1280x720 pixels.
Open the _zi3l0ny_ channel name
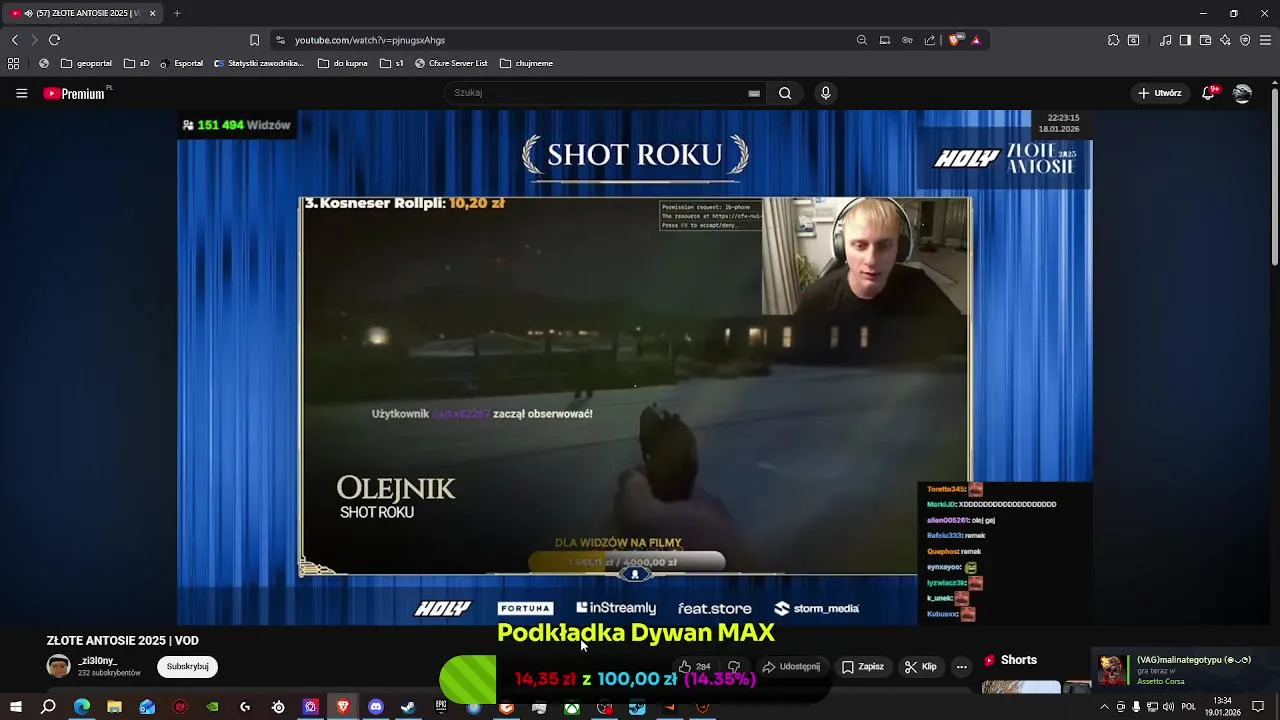point(98,661)
